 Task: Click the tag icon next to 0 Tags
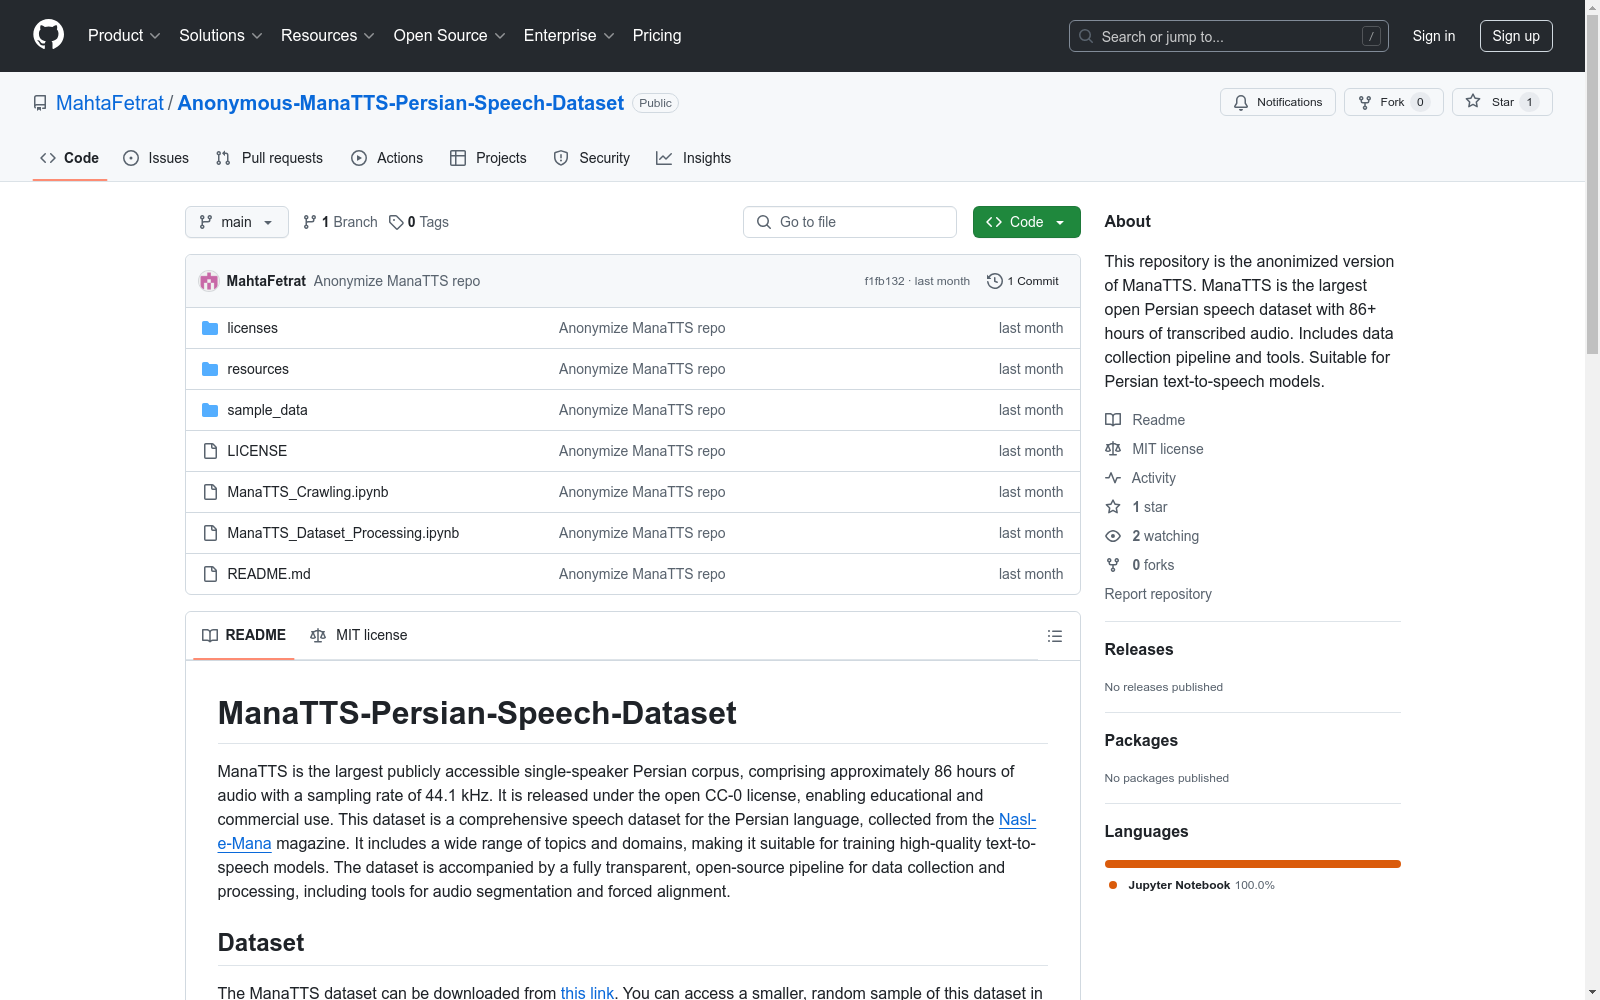[x=396, y=222]
